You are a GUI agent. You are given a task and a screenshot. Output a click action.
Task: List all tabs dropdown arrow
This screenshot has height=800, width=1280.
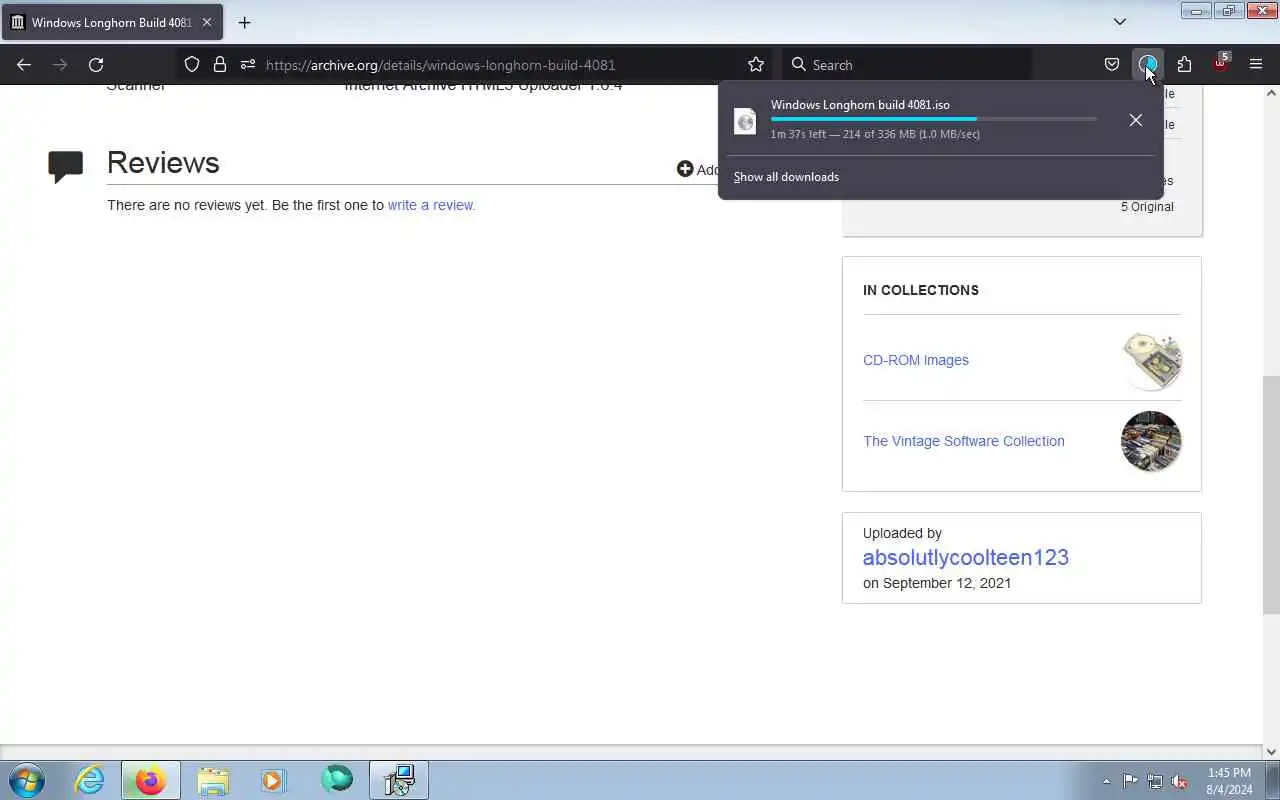click(1120, 22)
